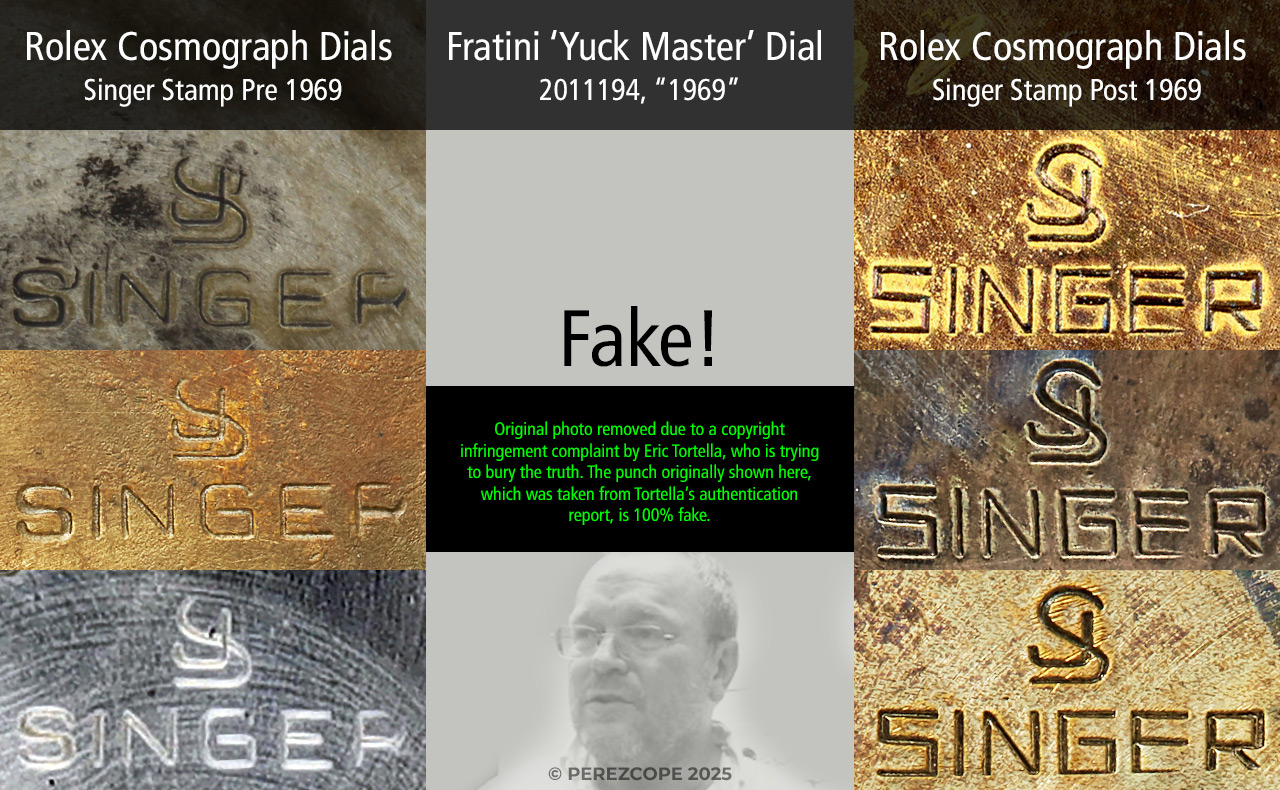
Task: Select the 'Singer Stamp Pre 1969' subtitle
Action: tap(213, 91)
